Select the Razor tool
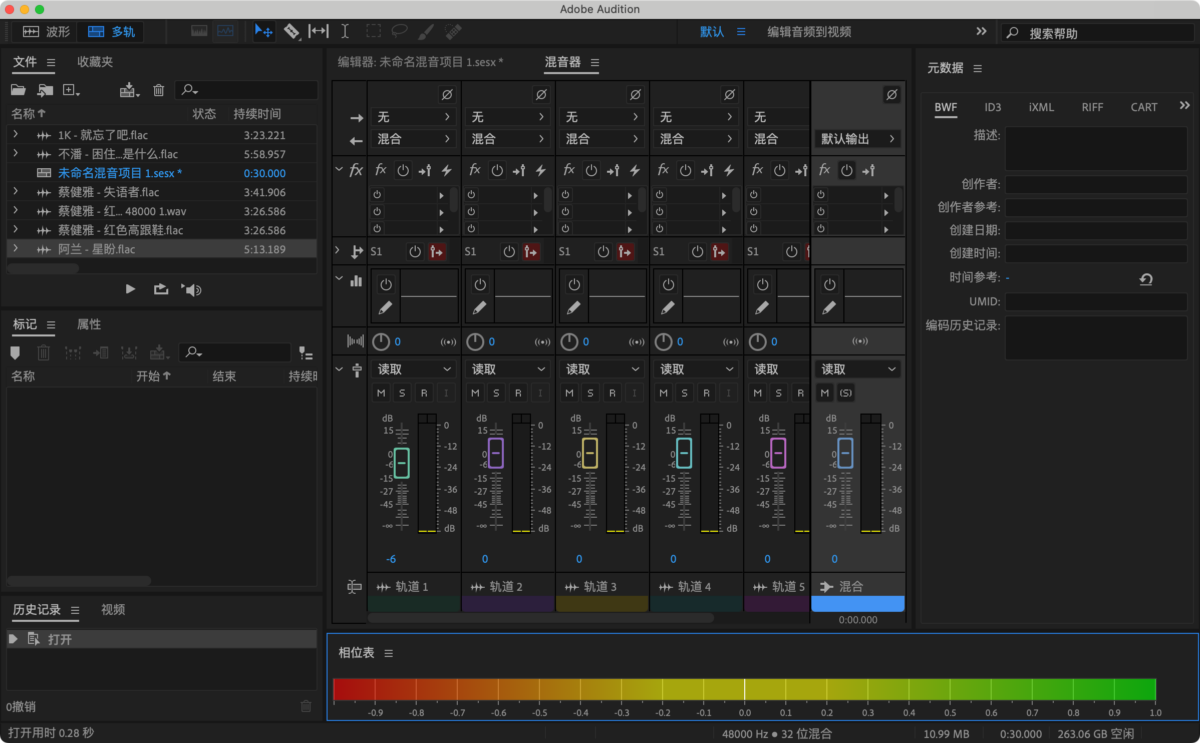 pos(291,31)
